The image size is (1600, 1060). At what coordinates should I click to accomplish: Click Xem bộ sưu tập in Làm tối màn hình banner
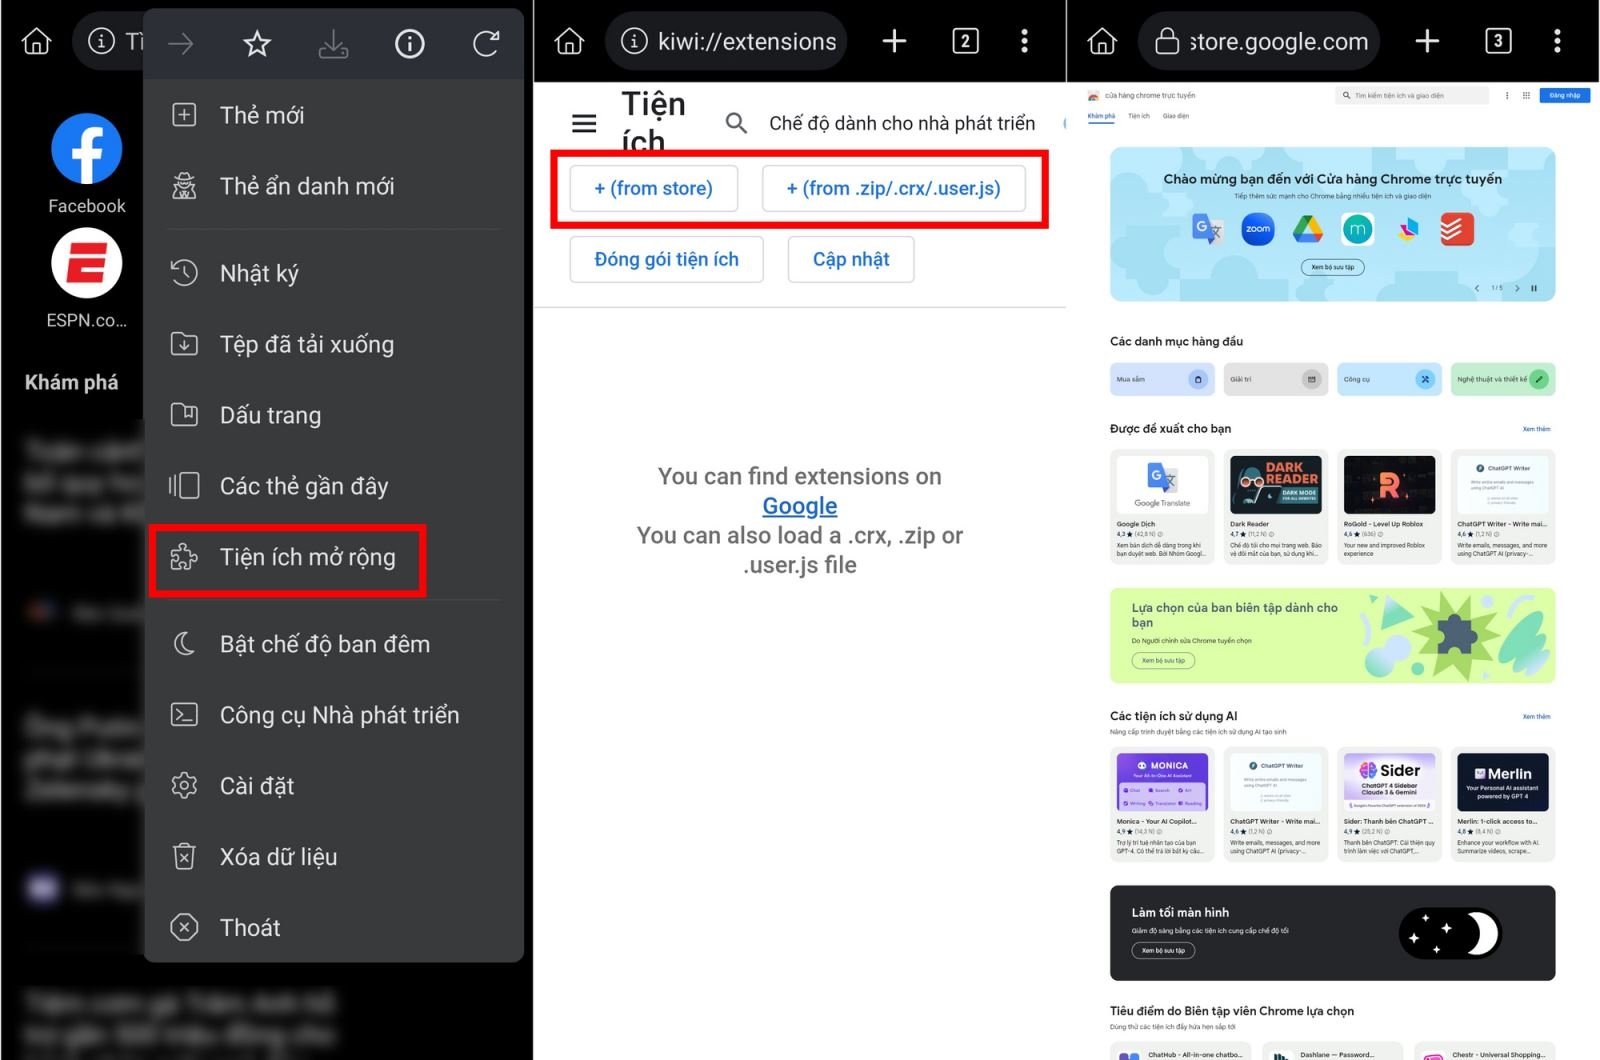click(1163, 951)
